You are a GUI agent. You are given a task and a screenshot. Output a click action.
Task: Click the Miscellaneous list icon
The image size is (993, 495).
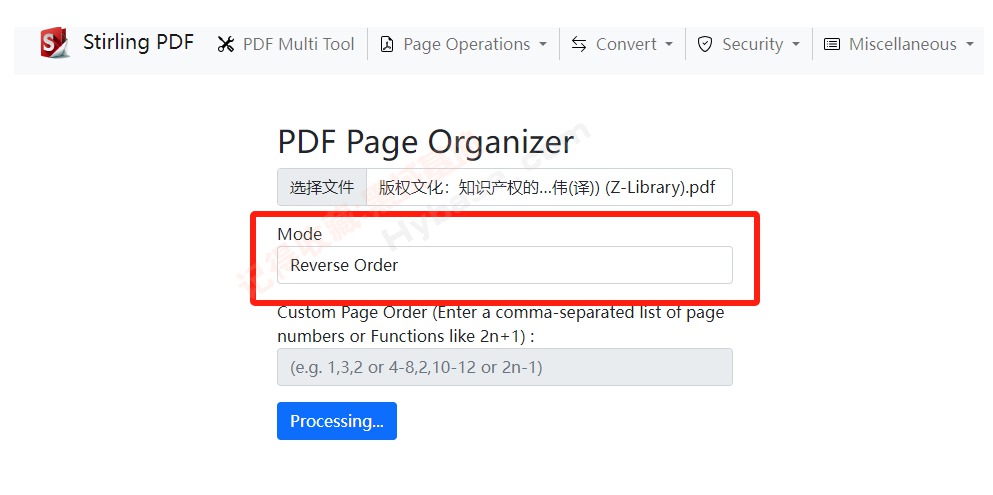tap(832, 44)
